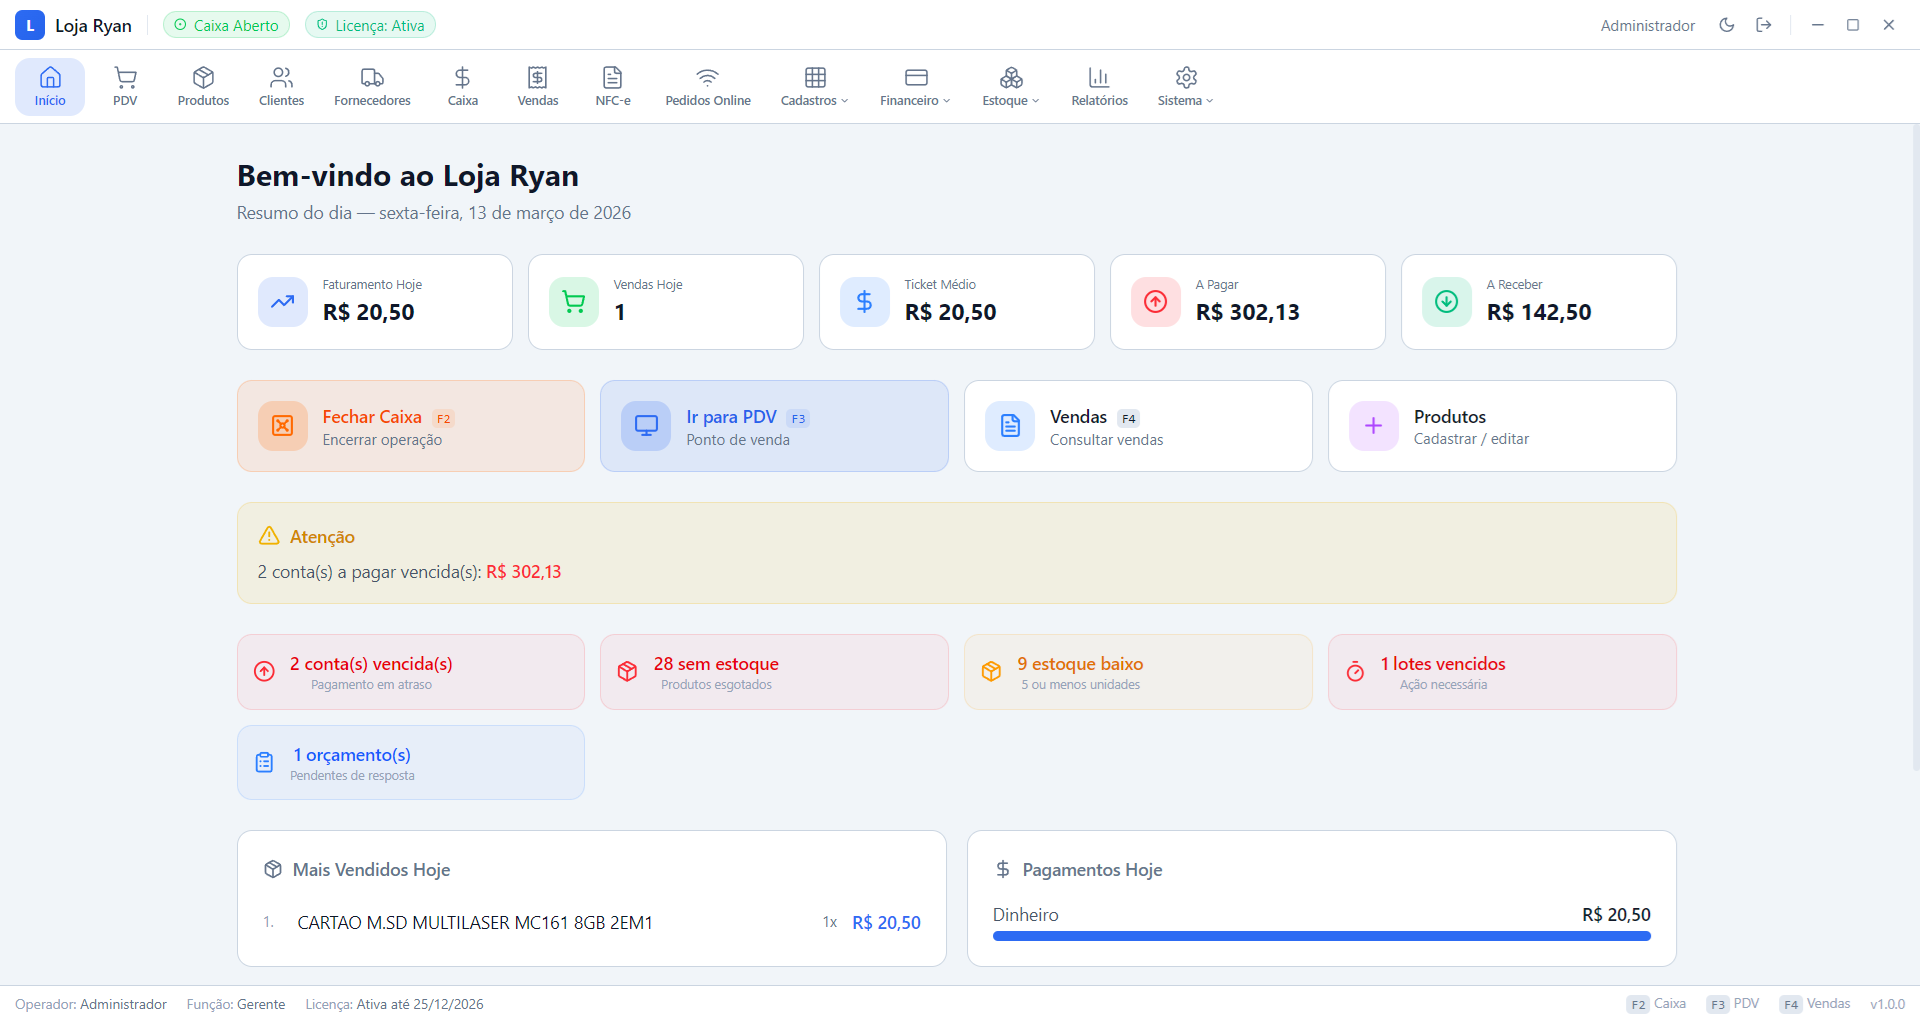Viewport: 1920px width, 1020px height.
Task: Expand the Financeiro dropdown menu
Action: pyautogui.click(x=915, y=86)
